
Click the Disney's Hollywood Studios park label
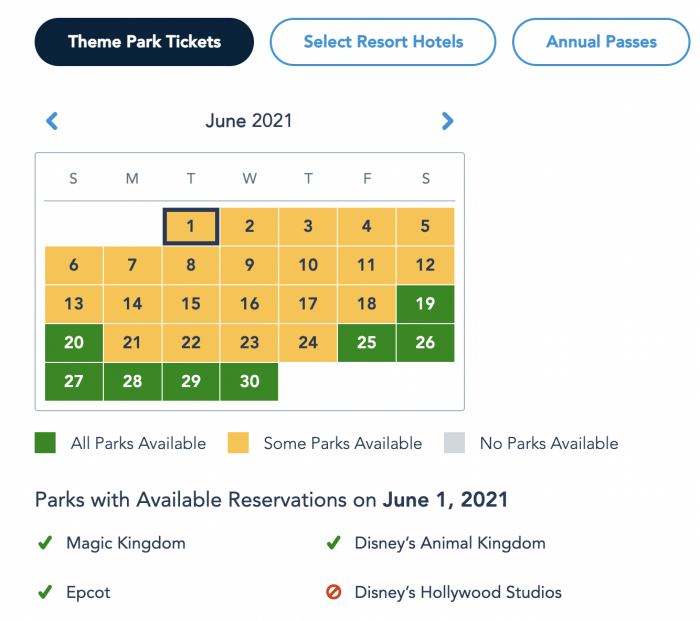458,592
